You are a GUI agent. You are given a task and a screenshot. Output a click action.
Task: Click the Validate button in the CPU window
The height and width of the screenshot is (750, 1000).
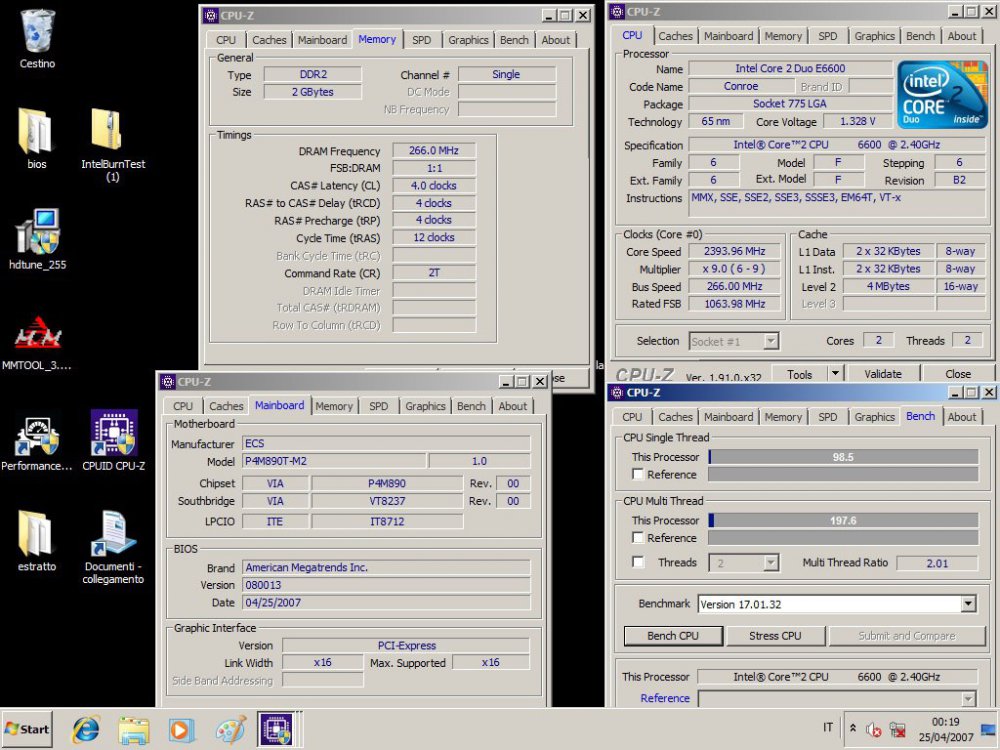click(x=882, y=372)
